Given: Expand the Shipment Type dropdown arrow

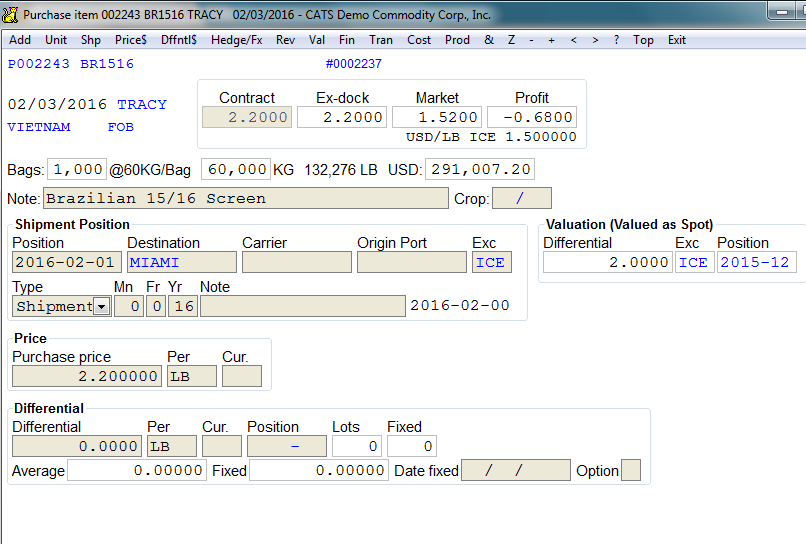Looking at the screenshot, I should click(102, 307).
